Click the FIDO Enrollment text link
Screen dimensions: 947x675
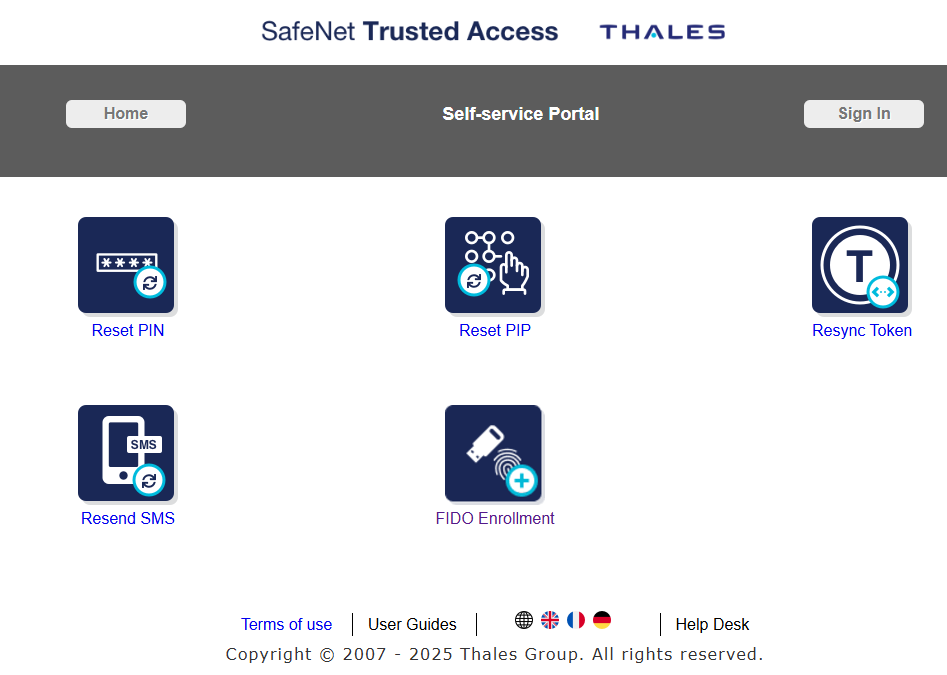pos(495,519)
